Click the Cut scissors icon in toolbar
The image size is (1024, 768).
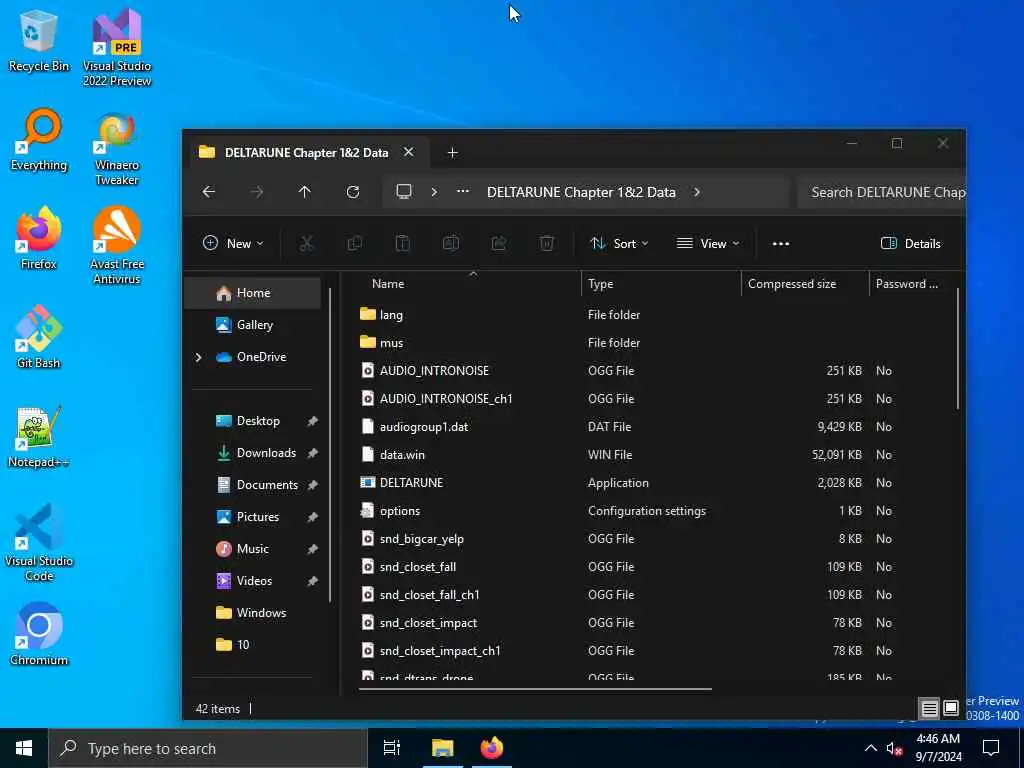coord(306,244)
